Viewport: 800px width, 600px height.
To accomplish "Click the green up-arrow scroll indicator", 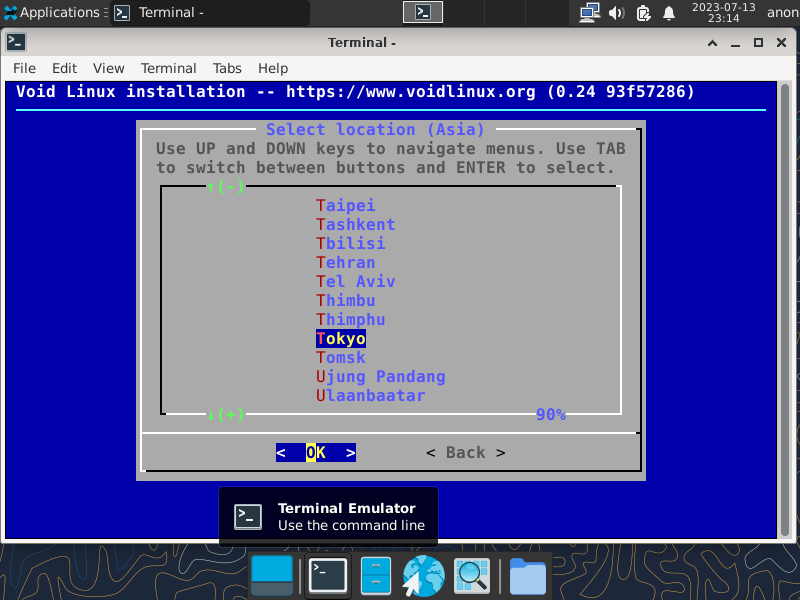I will 225,187.
